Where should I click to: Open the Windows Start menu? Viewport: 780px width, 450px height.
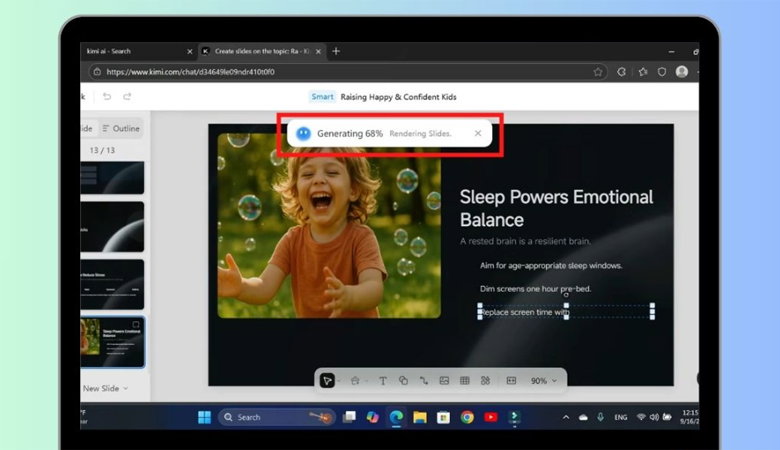(204, 417)
